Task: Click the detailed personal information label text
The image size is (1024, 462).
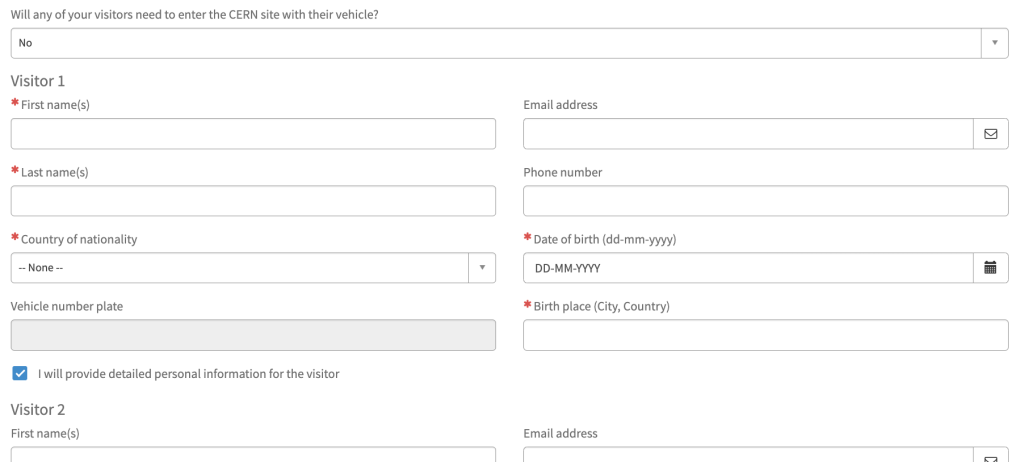Action: point(189,374)
